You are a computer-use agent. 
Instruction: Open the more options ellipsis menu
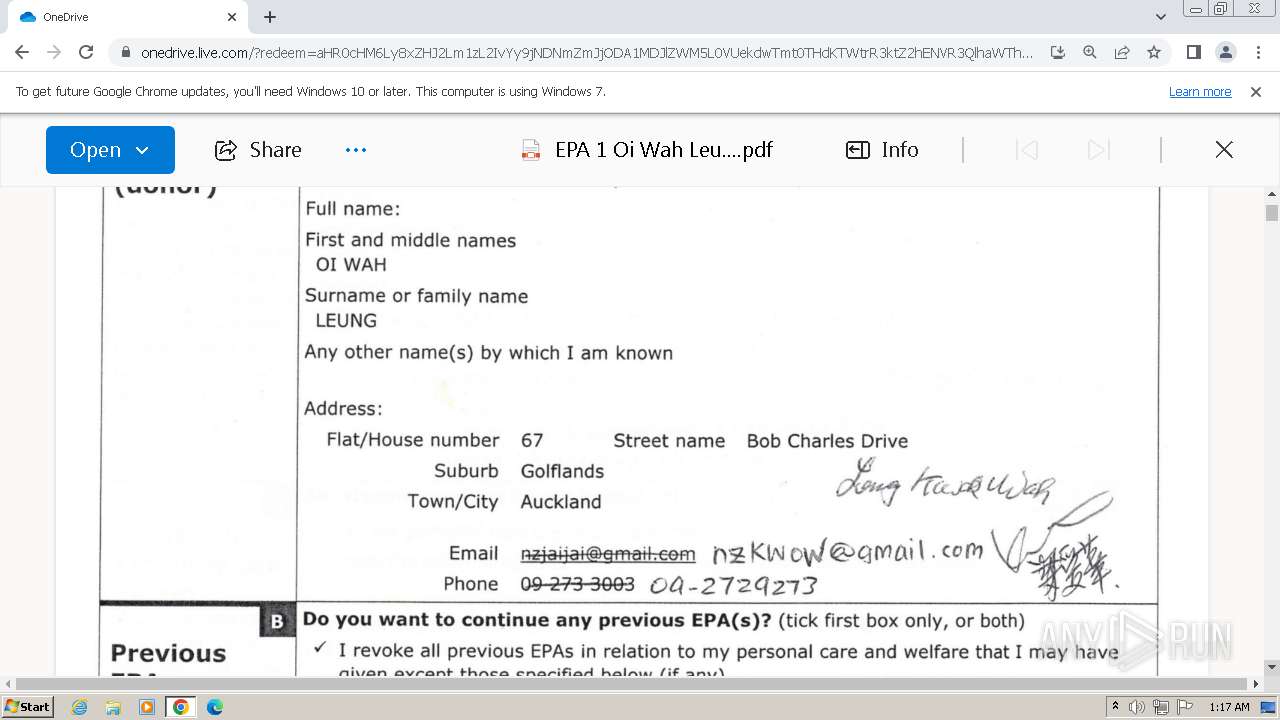point(356,150)
